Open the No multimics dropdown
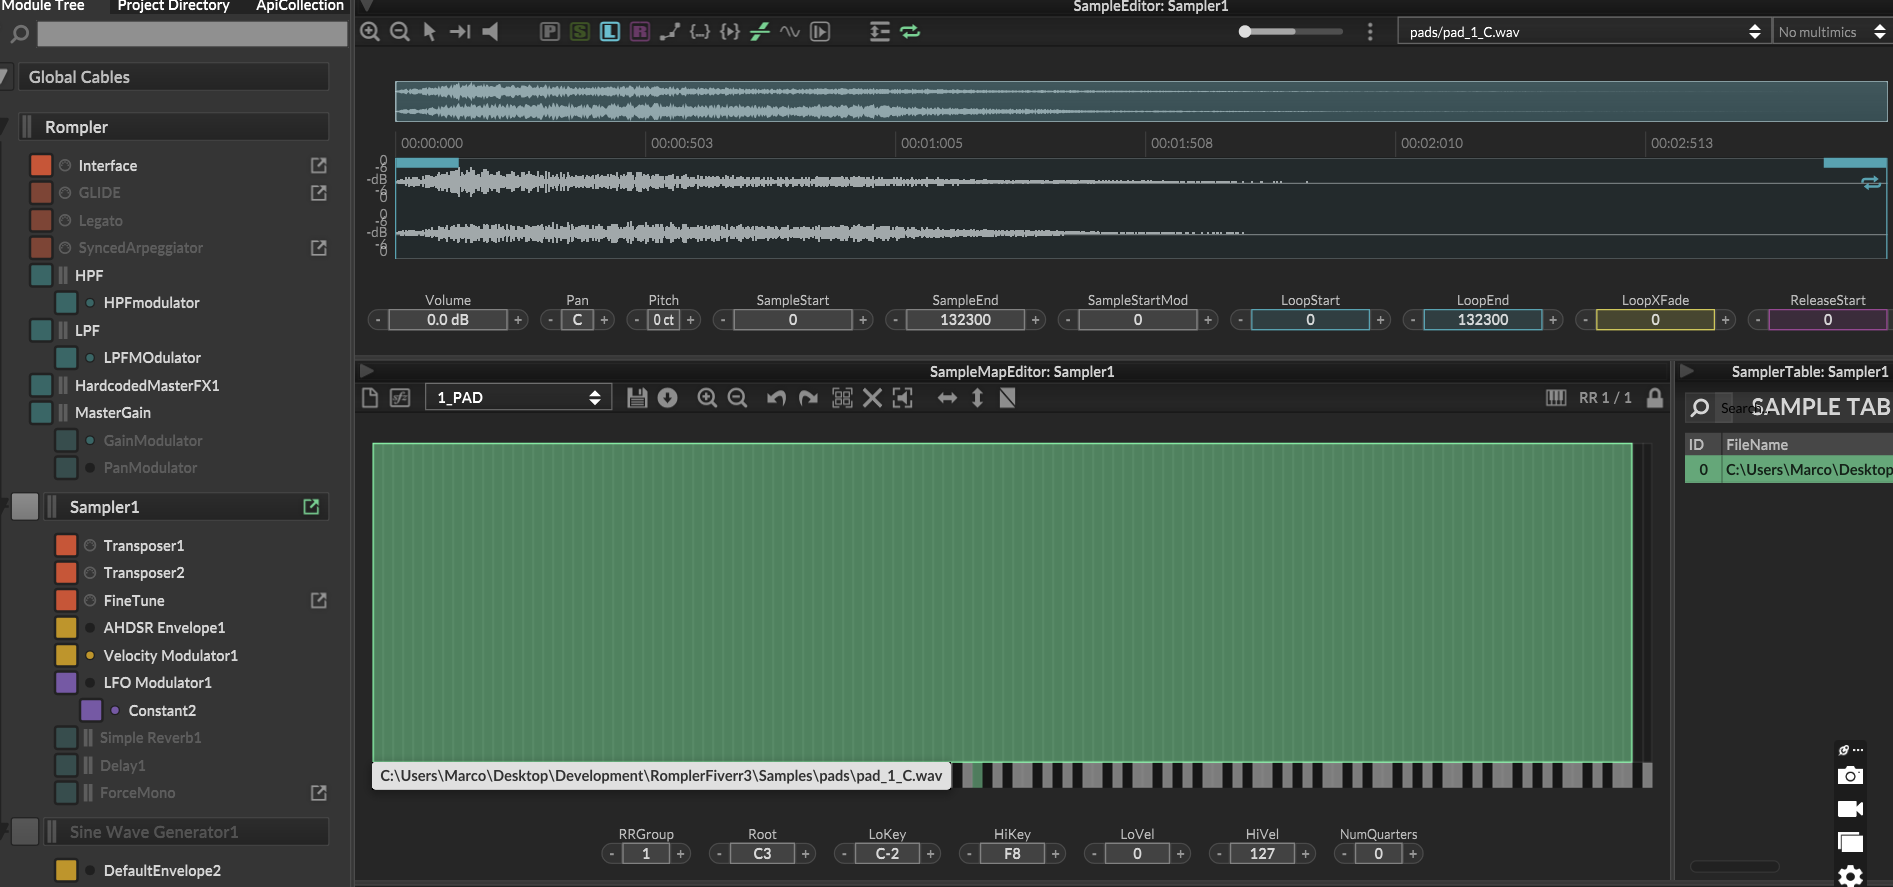Screen dimensions: 1893x887 (1831, 32)
